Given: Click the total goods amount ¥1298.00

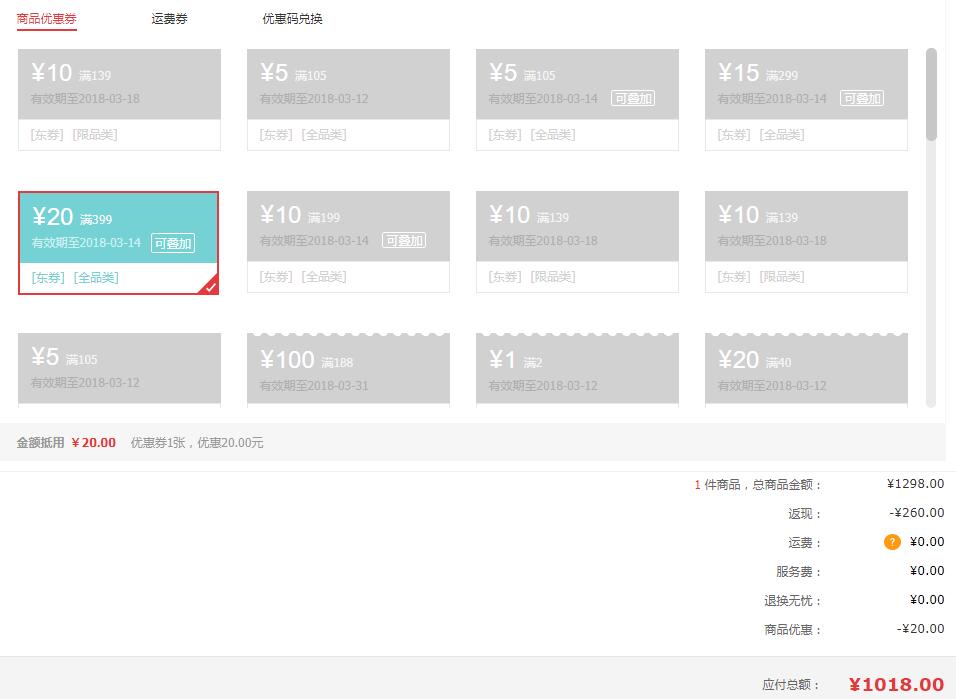Looking at the screenshot, I should point(915,484).
